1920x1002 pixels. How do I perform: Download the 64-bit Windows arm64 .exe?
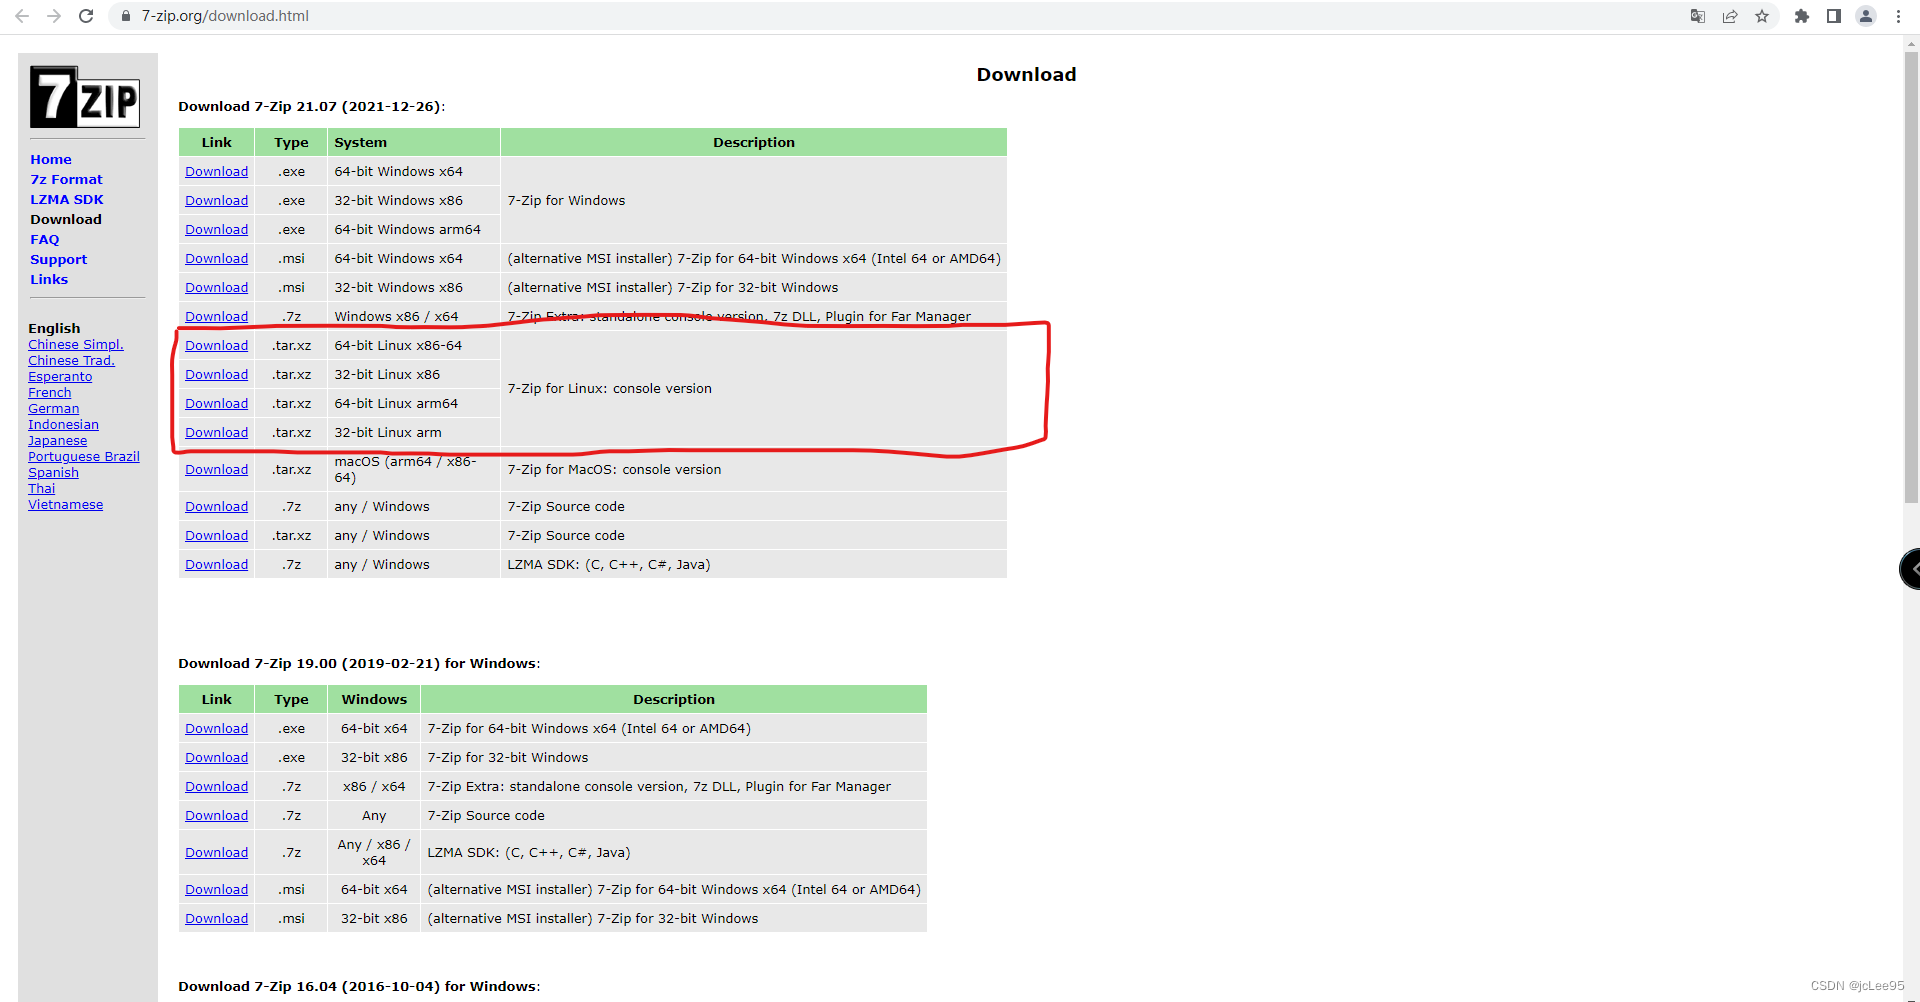point(216,230)
